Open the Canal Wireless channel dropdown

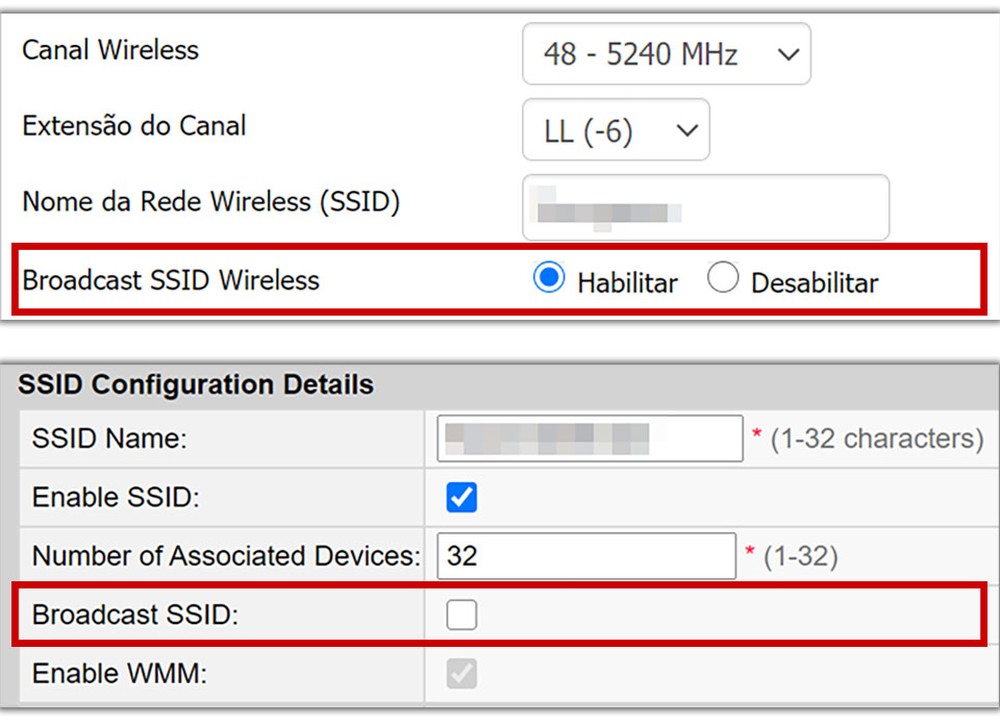pos(666,54)
